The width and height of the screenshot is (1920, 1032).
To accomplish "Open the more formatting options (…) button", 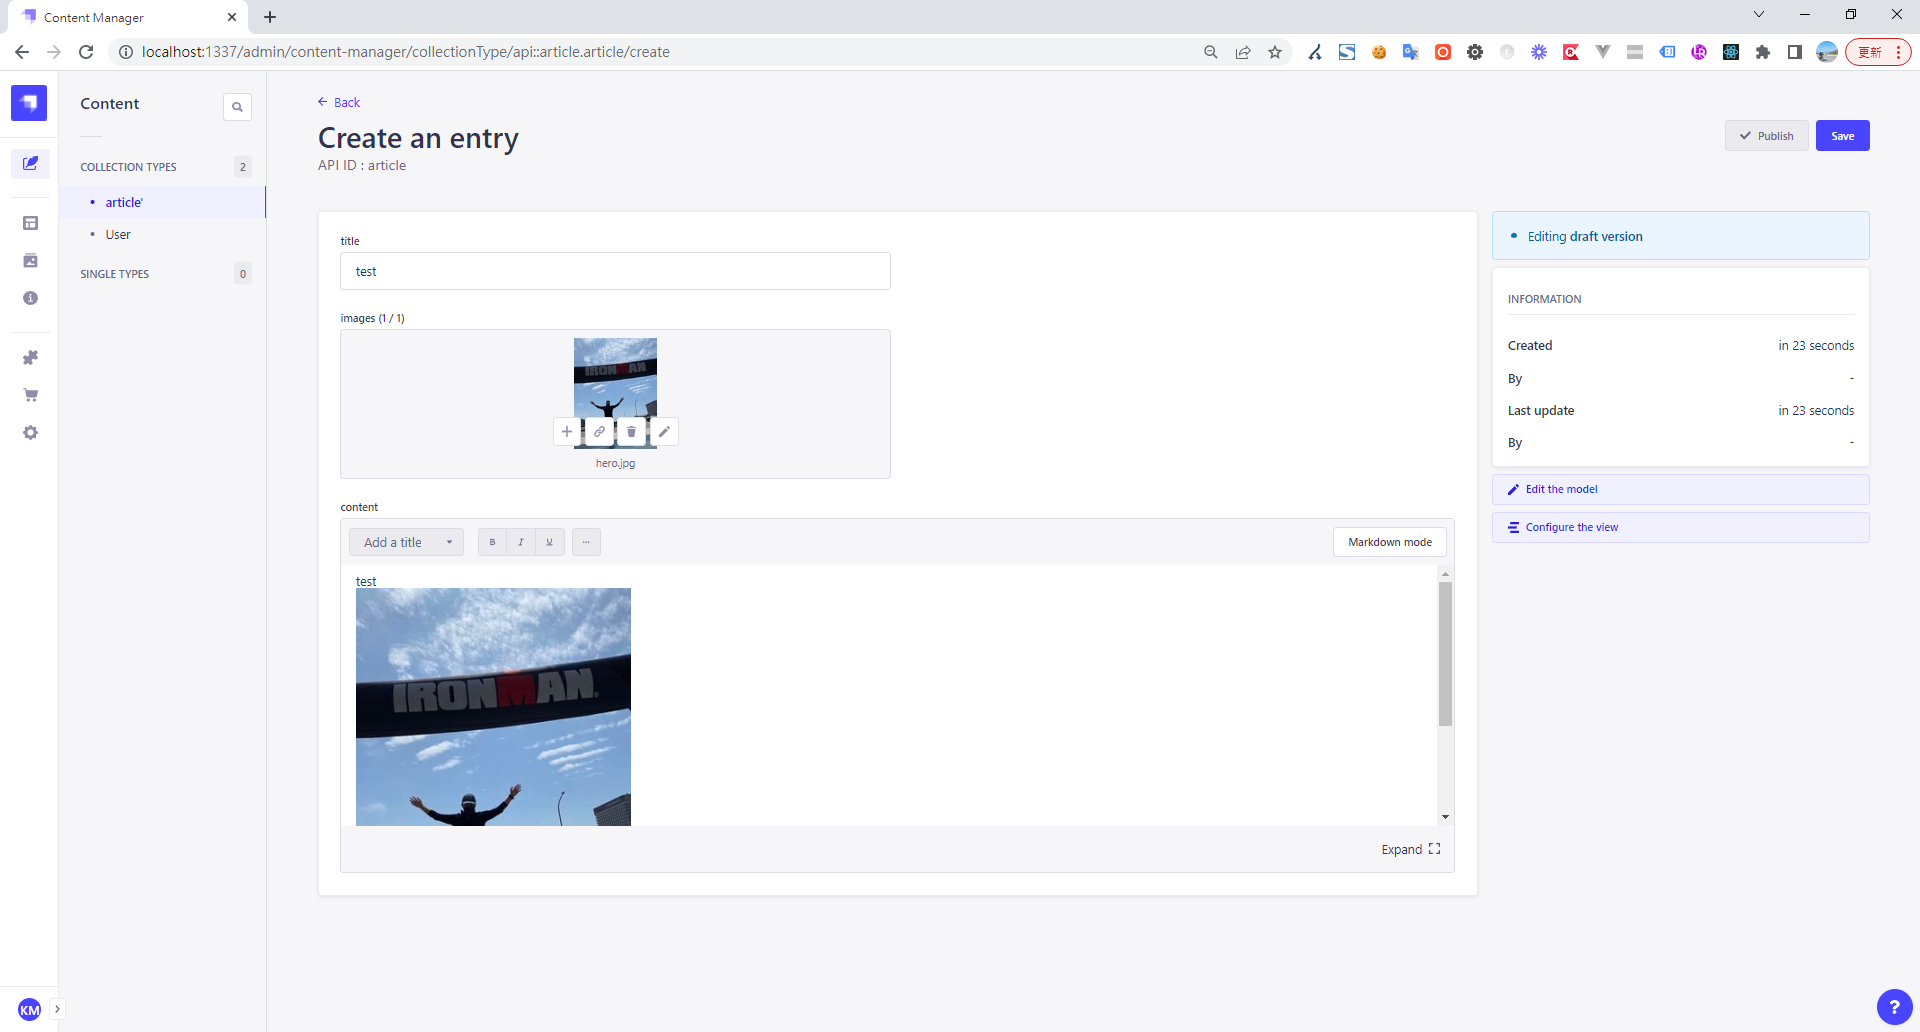I will [x=586, y=542].
